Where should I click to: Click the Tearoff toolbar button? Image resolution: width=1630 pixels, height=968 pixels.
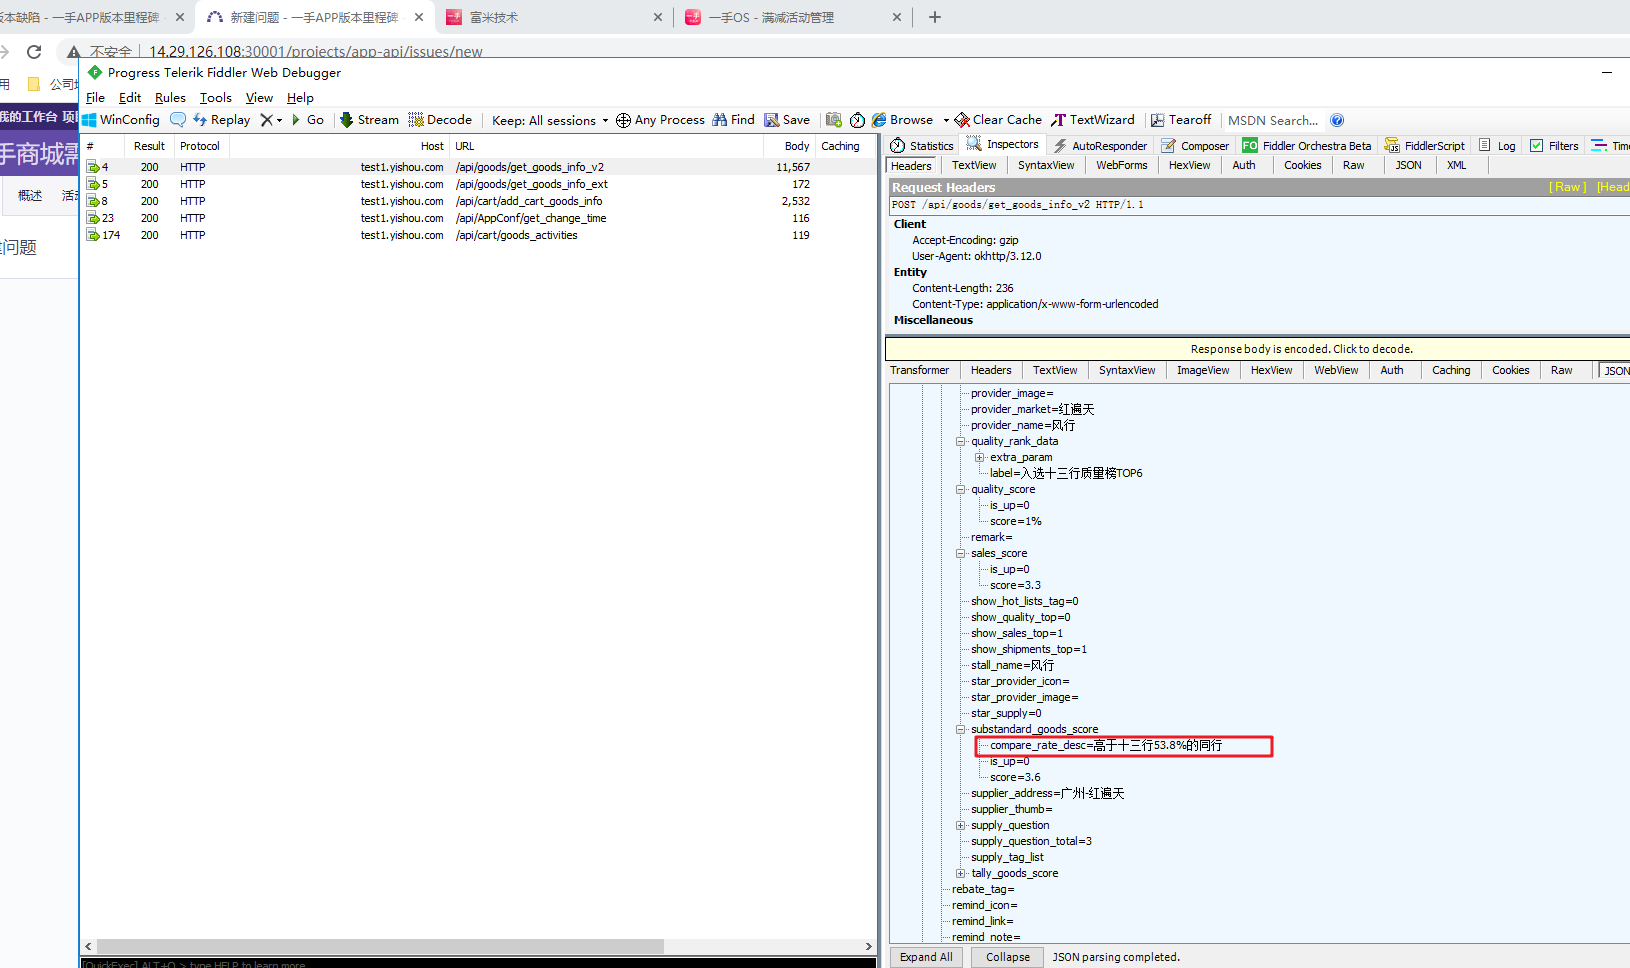coord(1181,120)
